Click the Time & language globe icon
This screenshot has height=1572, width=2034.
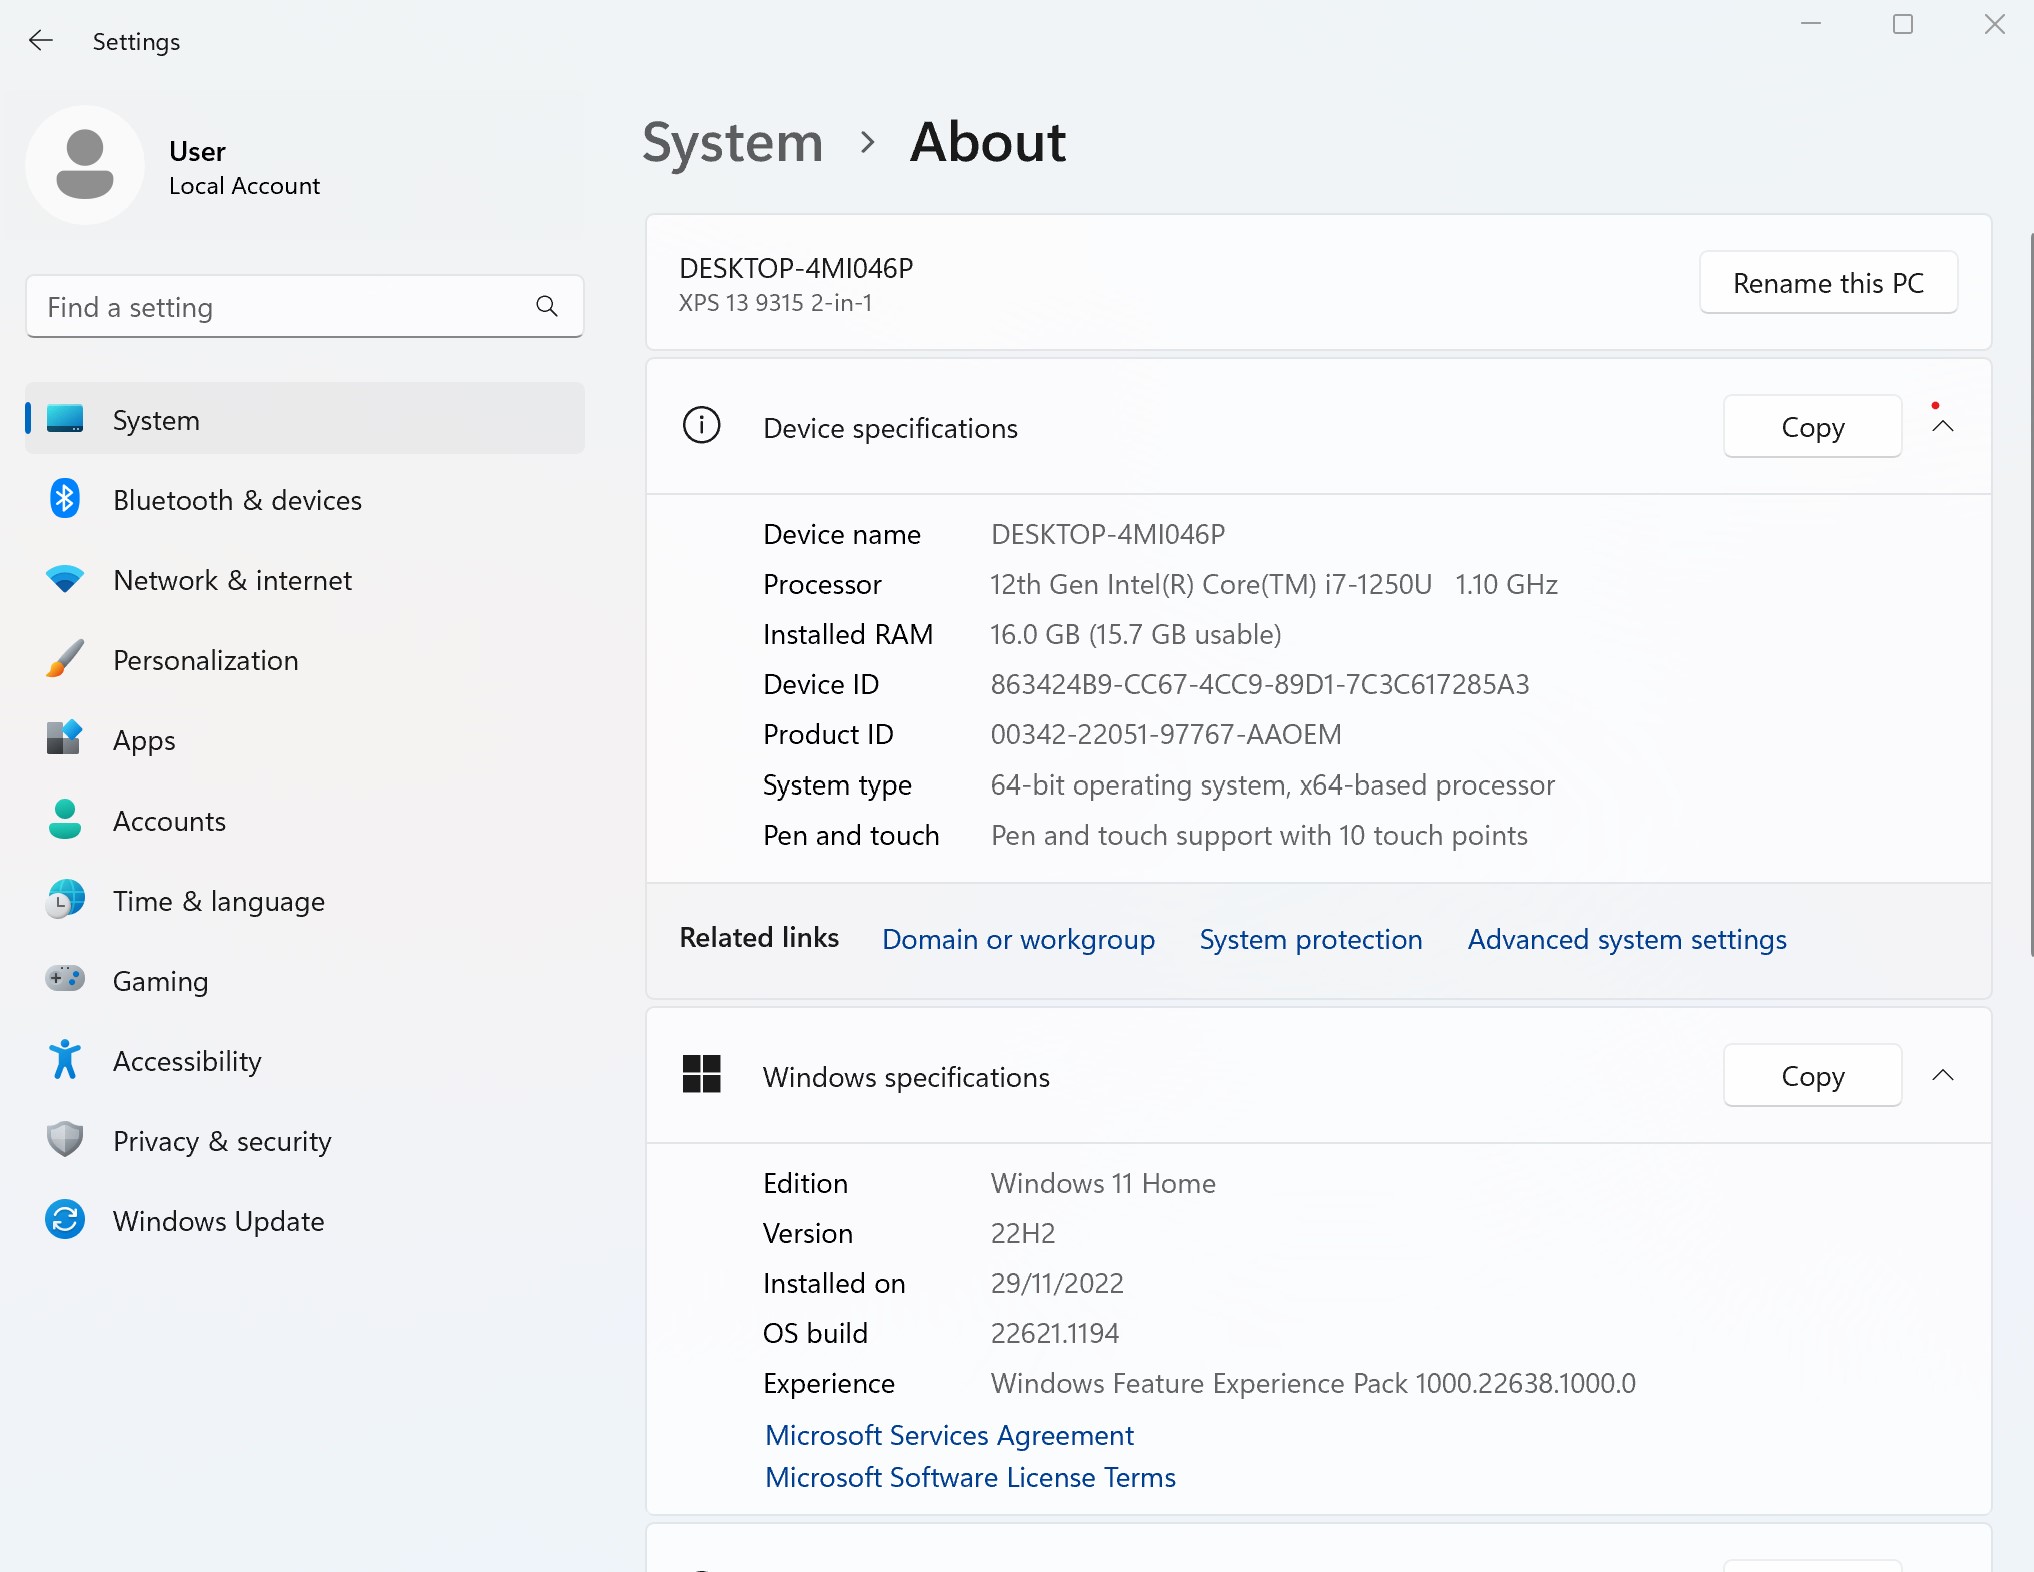(65, 899)
